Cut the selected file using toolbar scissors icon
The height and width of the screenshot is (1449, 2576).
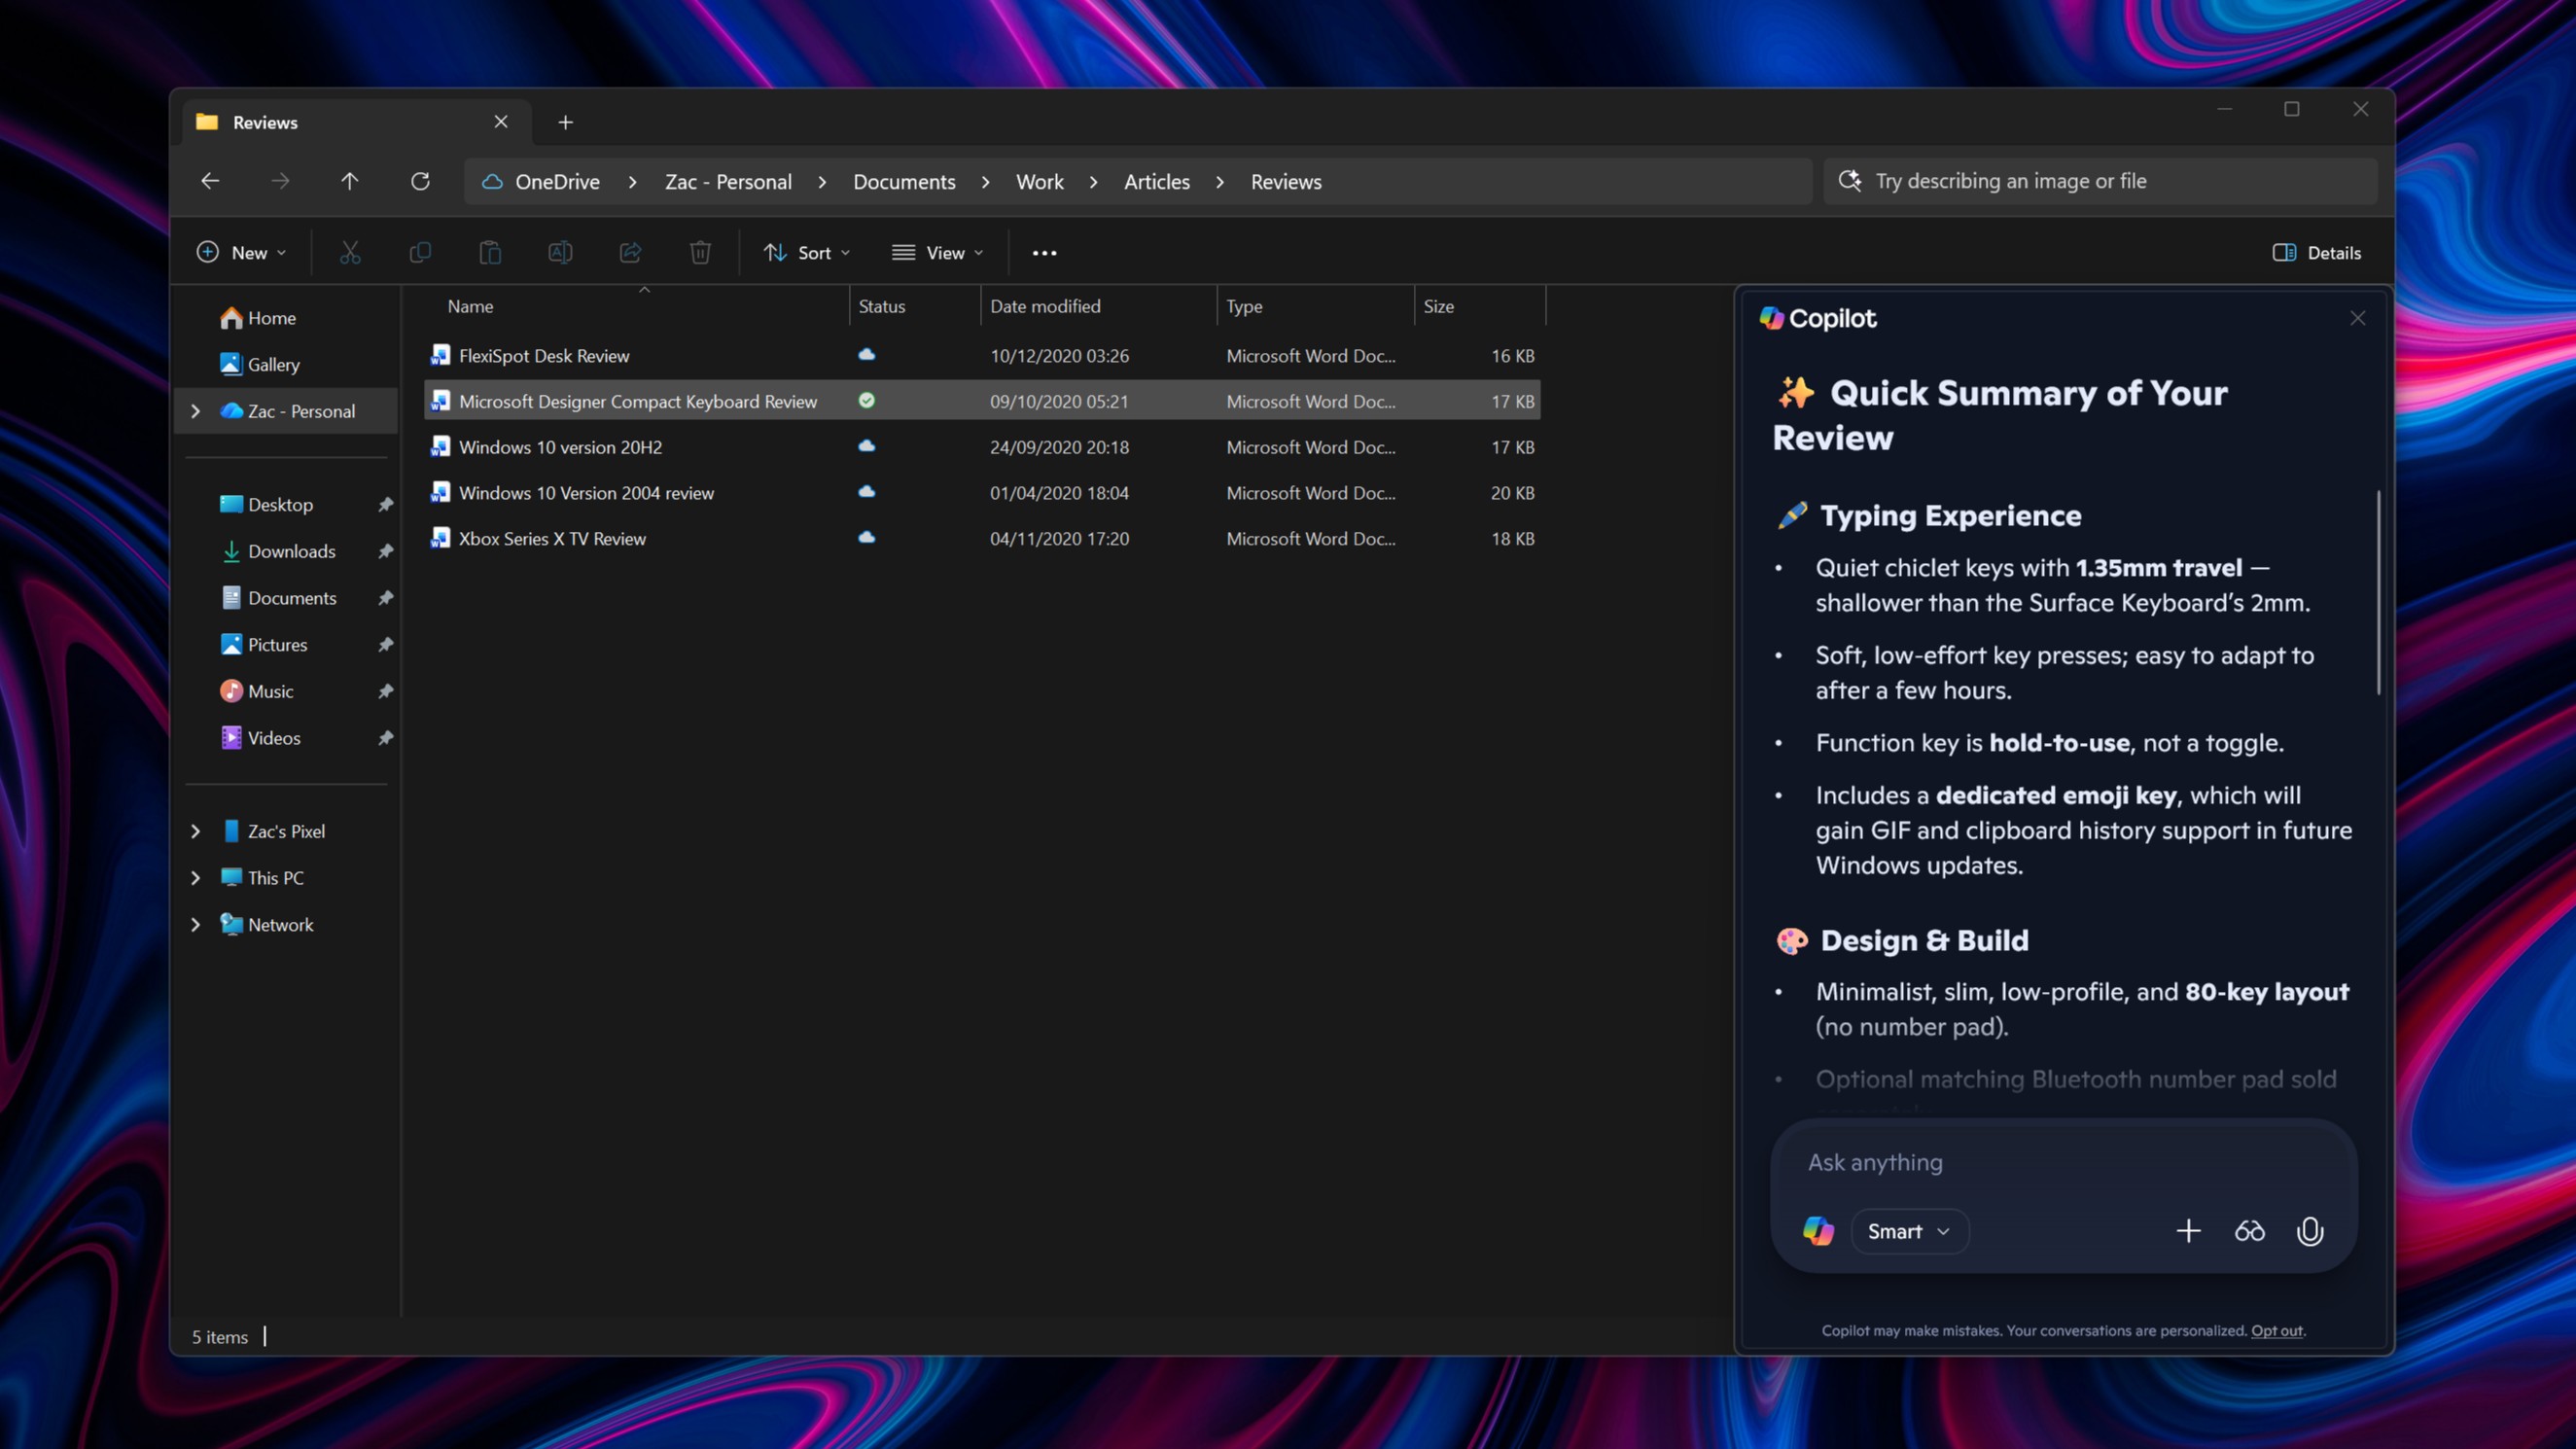click(350, 252)
